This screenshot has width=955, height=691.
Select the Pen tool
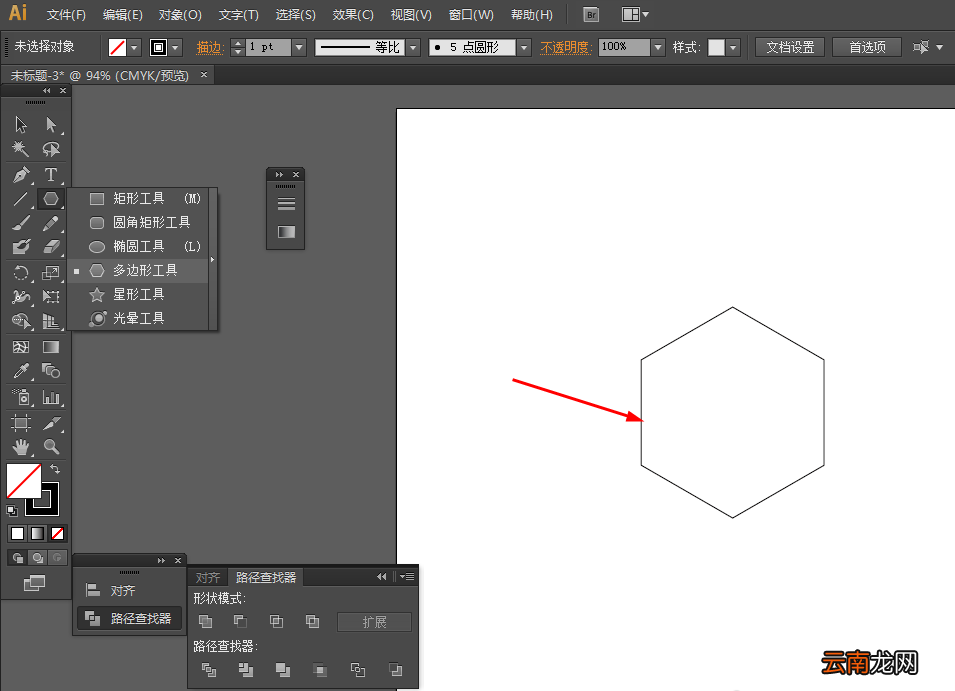[21, 175]
